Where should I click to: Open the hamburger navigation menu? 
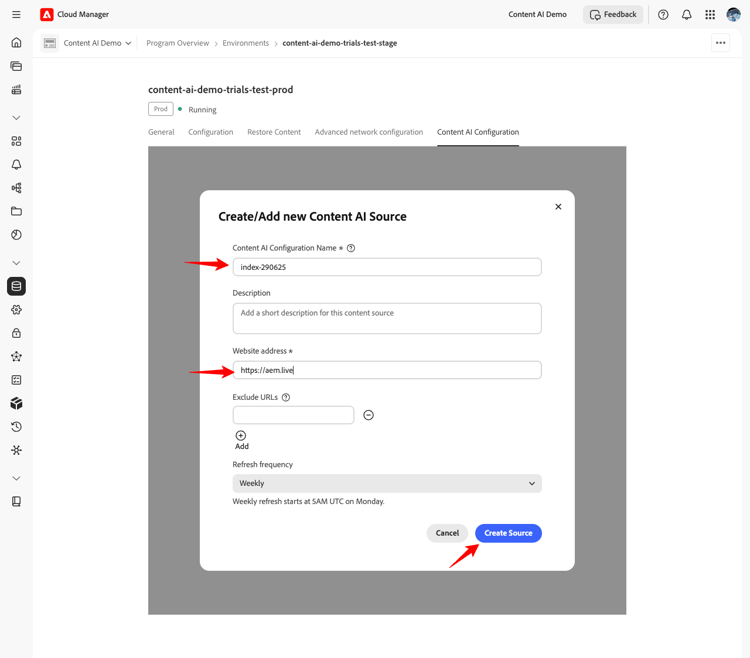[x=16, y=14]
